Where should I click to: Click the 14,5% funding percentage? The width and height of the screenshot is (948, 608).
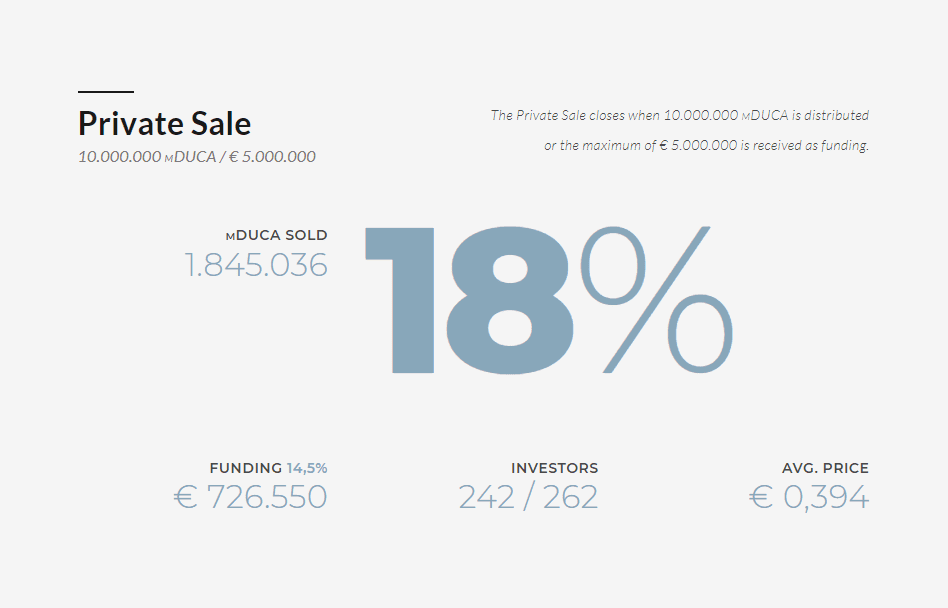tap(307, 468)
